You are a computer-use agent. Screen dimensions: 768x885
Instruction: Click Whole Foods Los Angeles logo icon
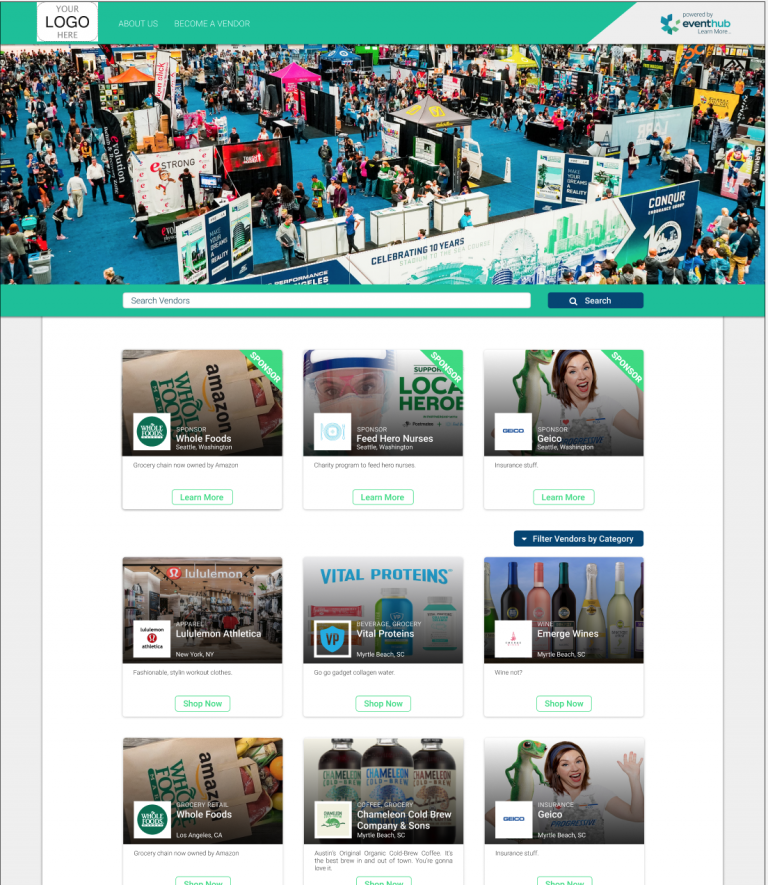152,820
